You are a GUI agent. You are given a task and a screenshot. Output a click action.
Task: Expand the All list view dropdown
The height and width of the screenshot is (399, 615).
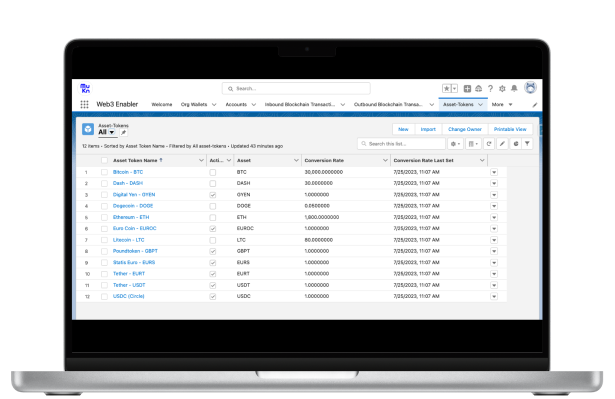click(112, 133)
